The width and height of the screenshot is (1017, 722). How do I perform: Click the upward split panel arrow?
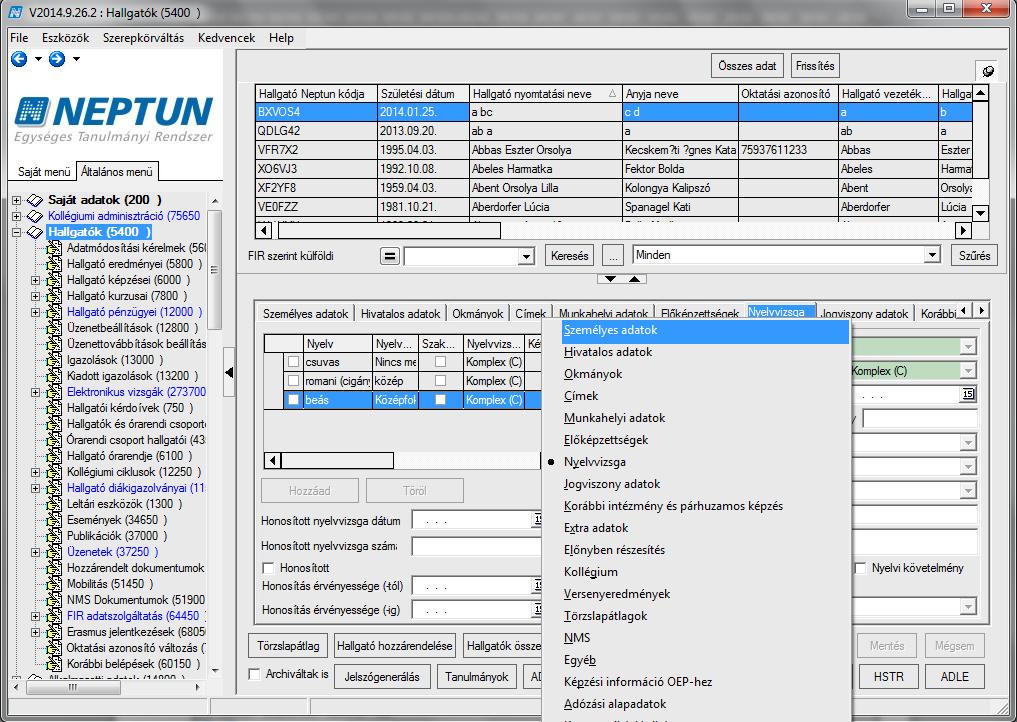coord(634,279)
